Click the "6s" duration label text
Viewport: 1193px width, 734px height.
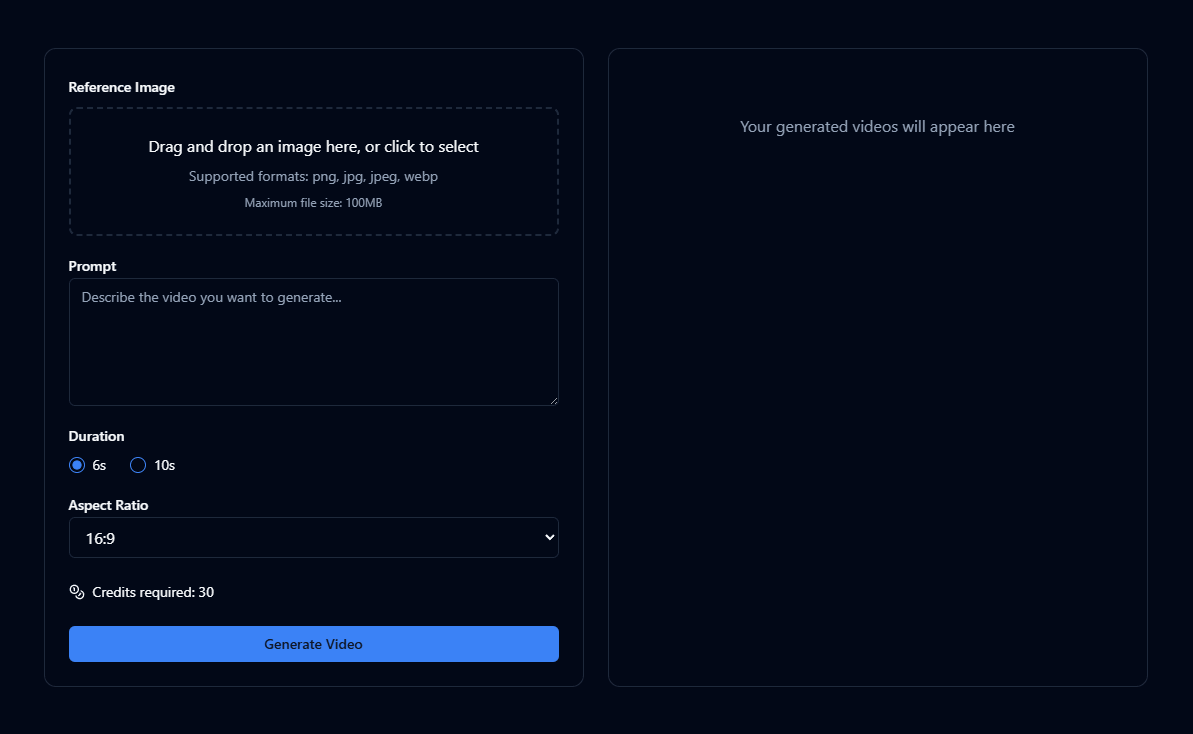99,465
